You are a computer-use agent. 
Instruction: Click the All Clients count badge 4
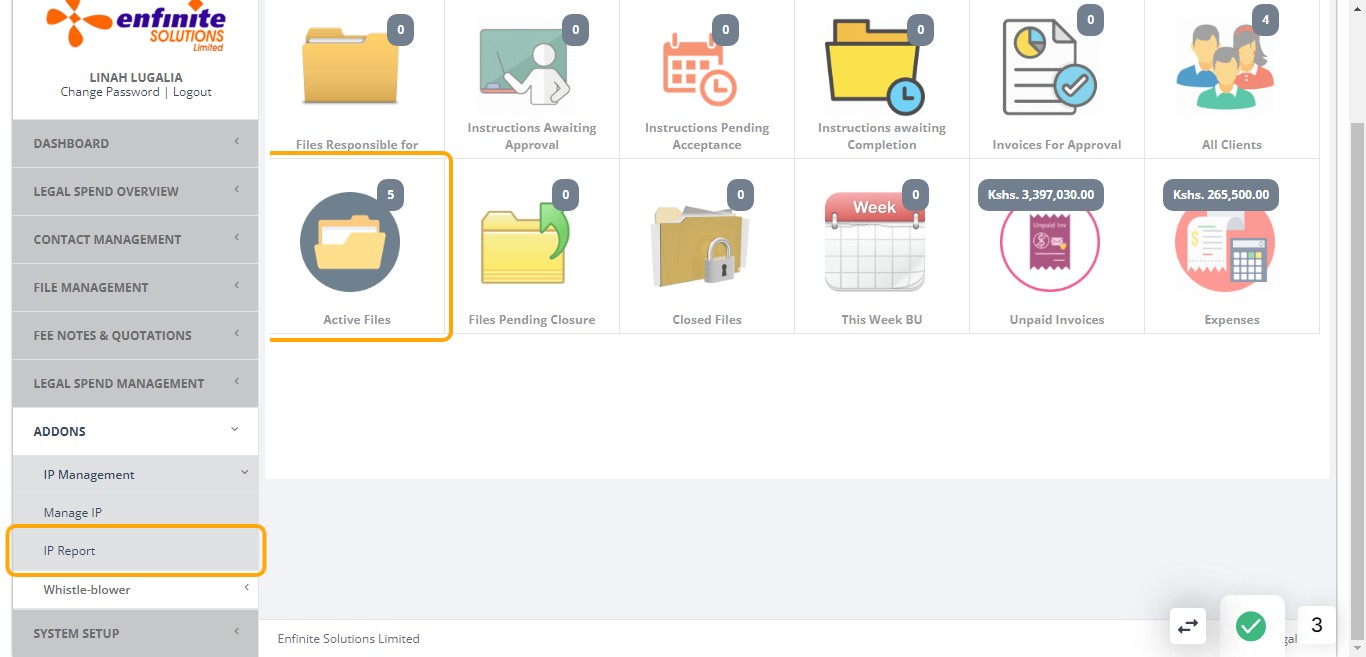(x=1266, y=20)
